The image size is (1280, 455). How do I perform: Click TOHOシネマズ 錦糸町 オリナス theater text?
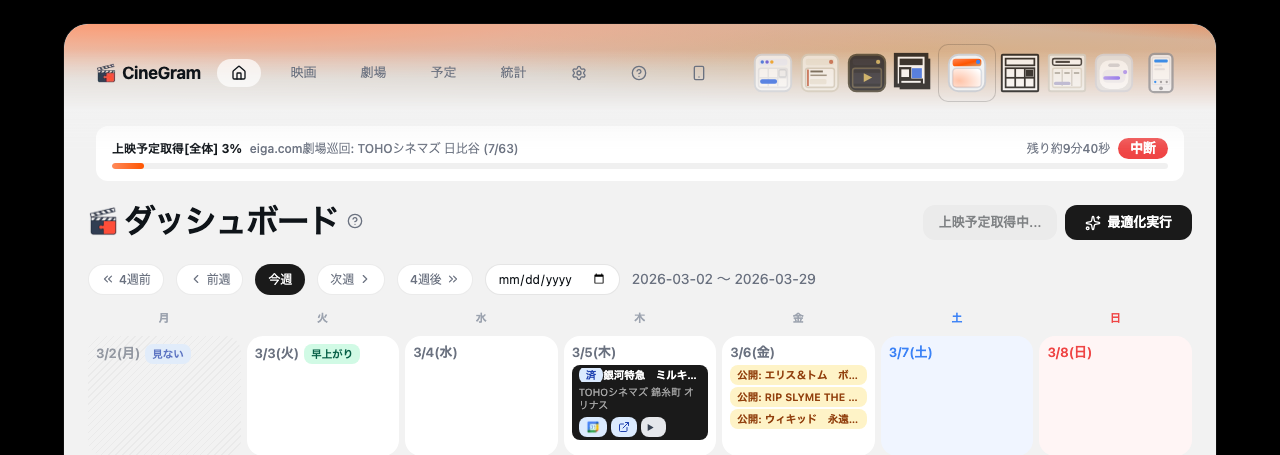pos(638,399)
